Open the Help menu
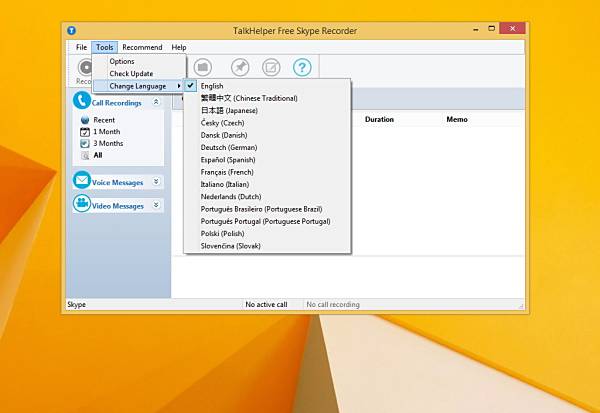 [179, 47]
